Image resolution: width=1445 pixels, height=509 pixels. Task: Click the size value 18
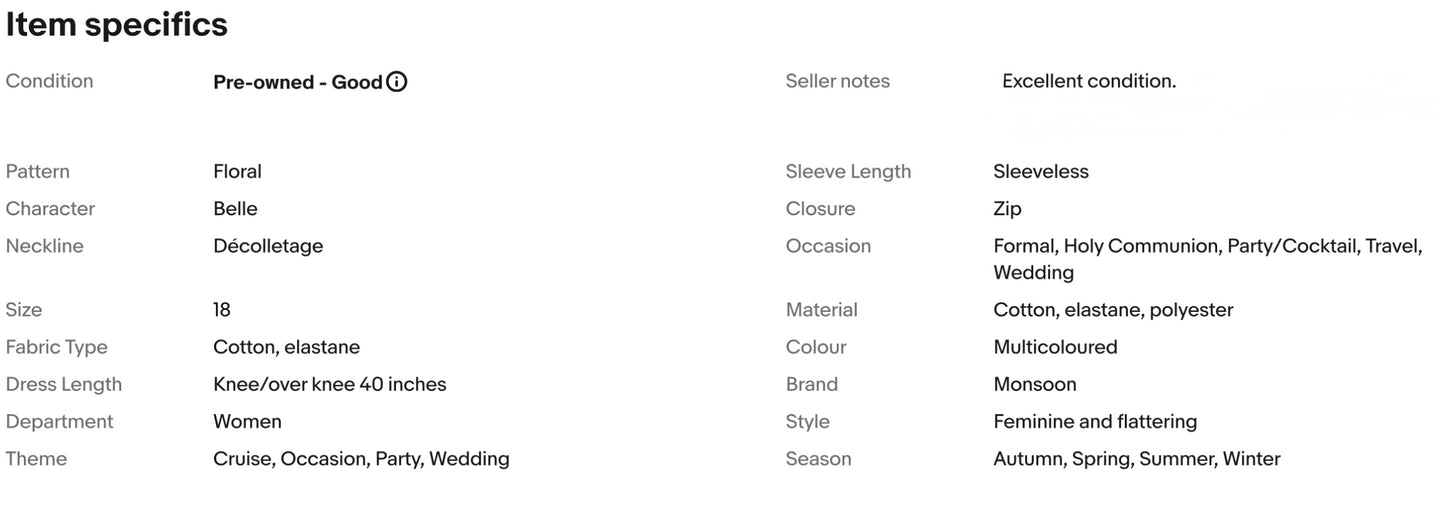pyautogui.click(x=222, y=310)
